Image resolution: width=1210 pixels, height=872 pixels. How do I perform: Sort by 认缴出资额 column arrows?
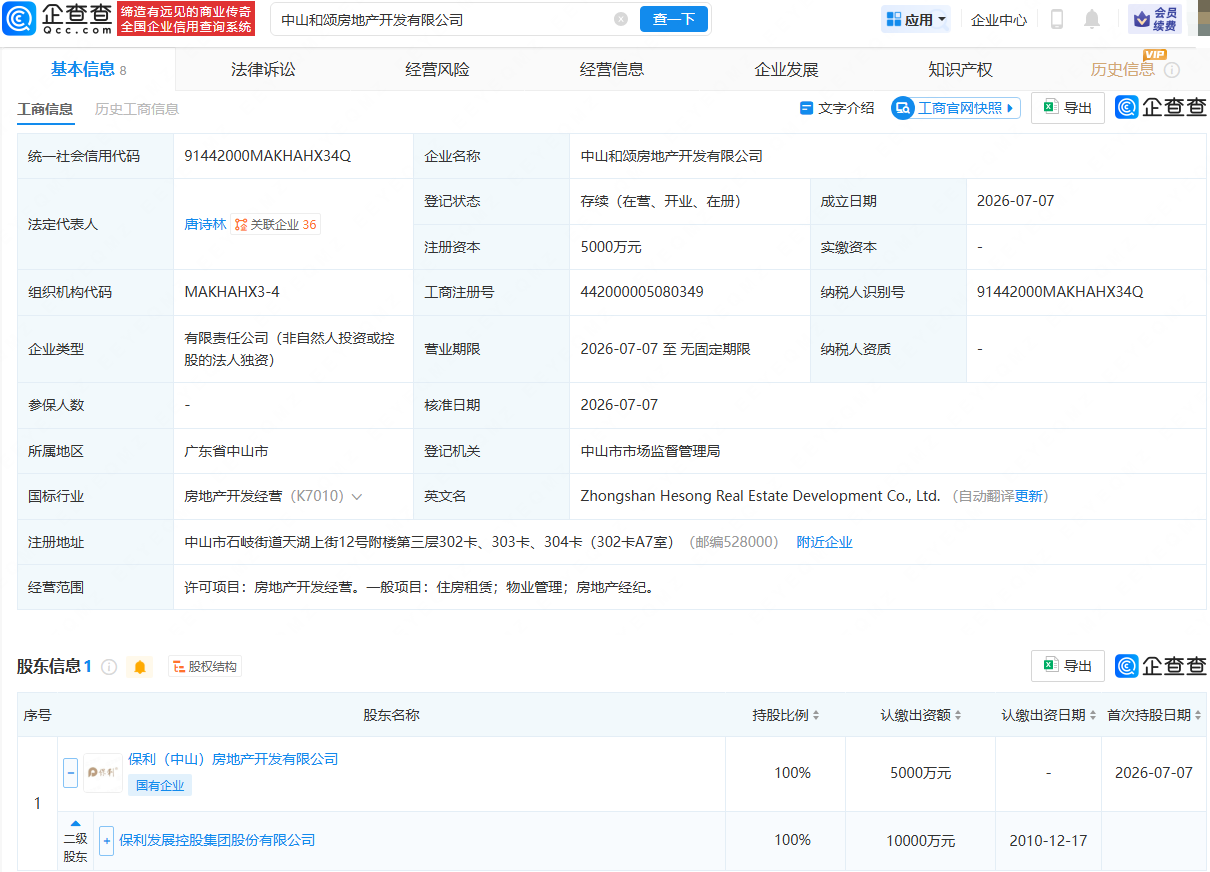click(958, 716)
